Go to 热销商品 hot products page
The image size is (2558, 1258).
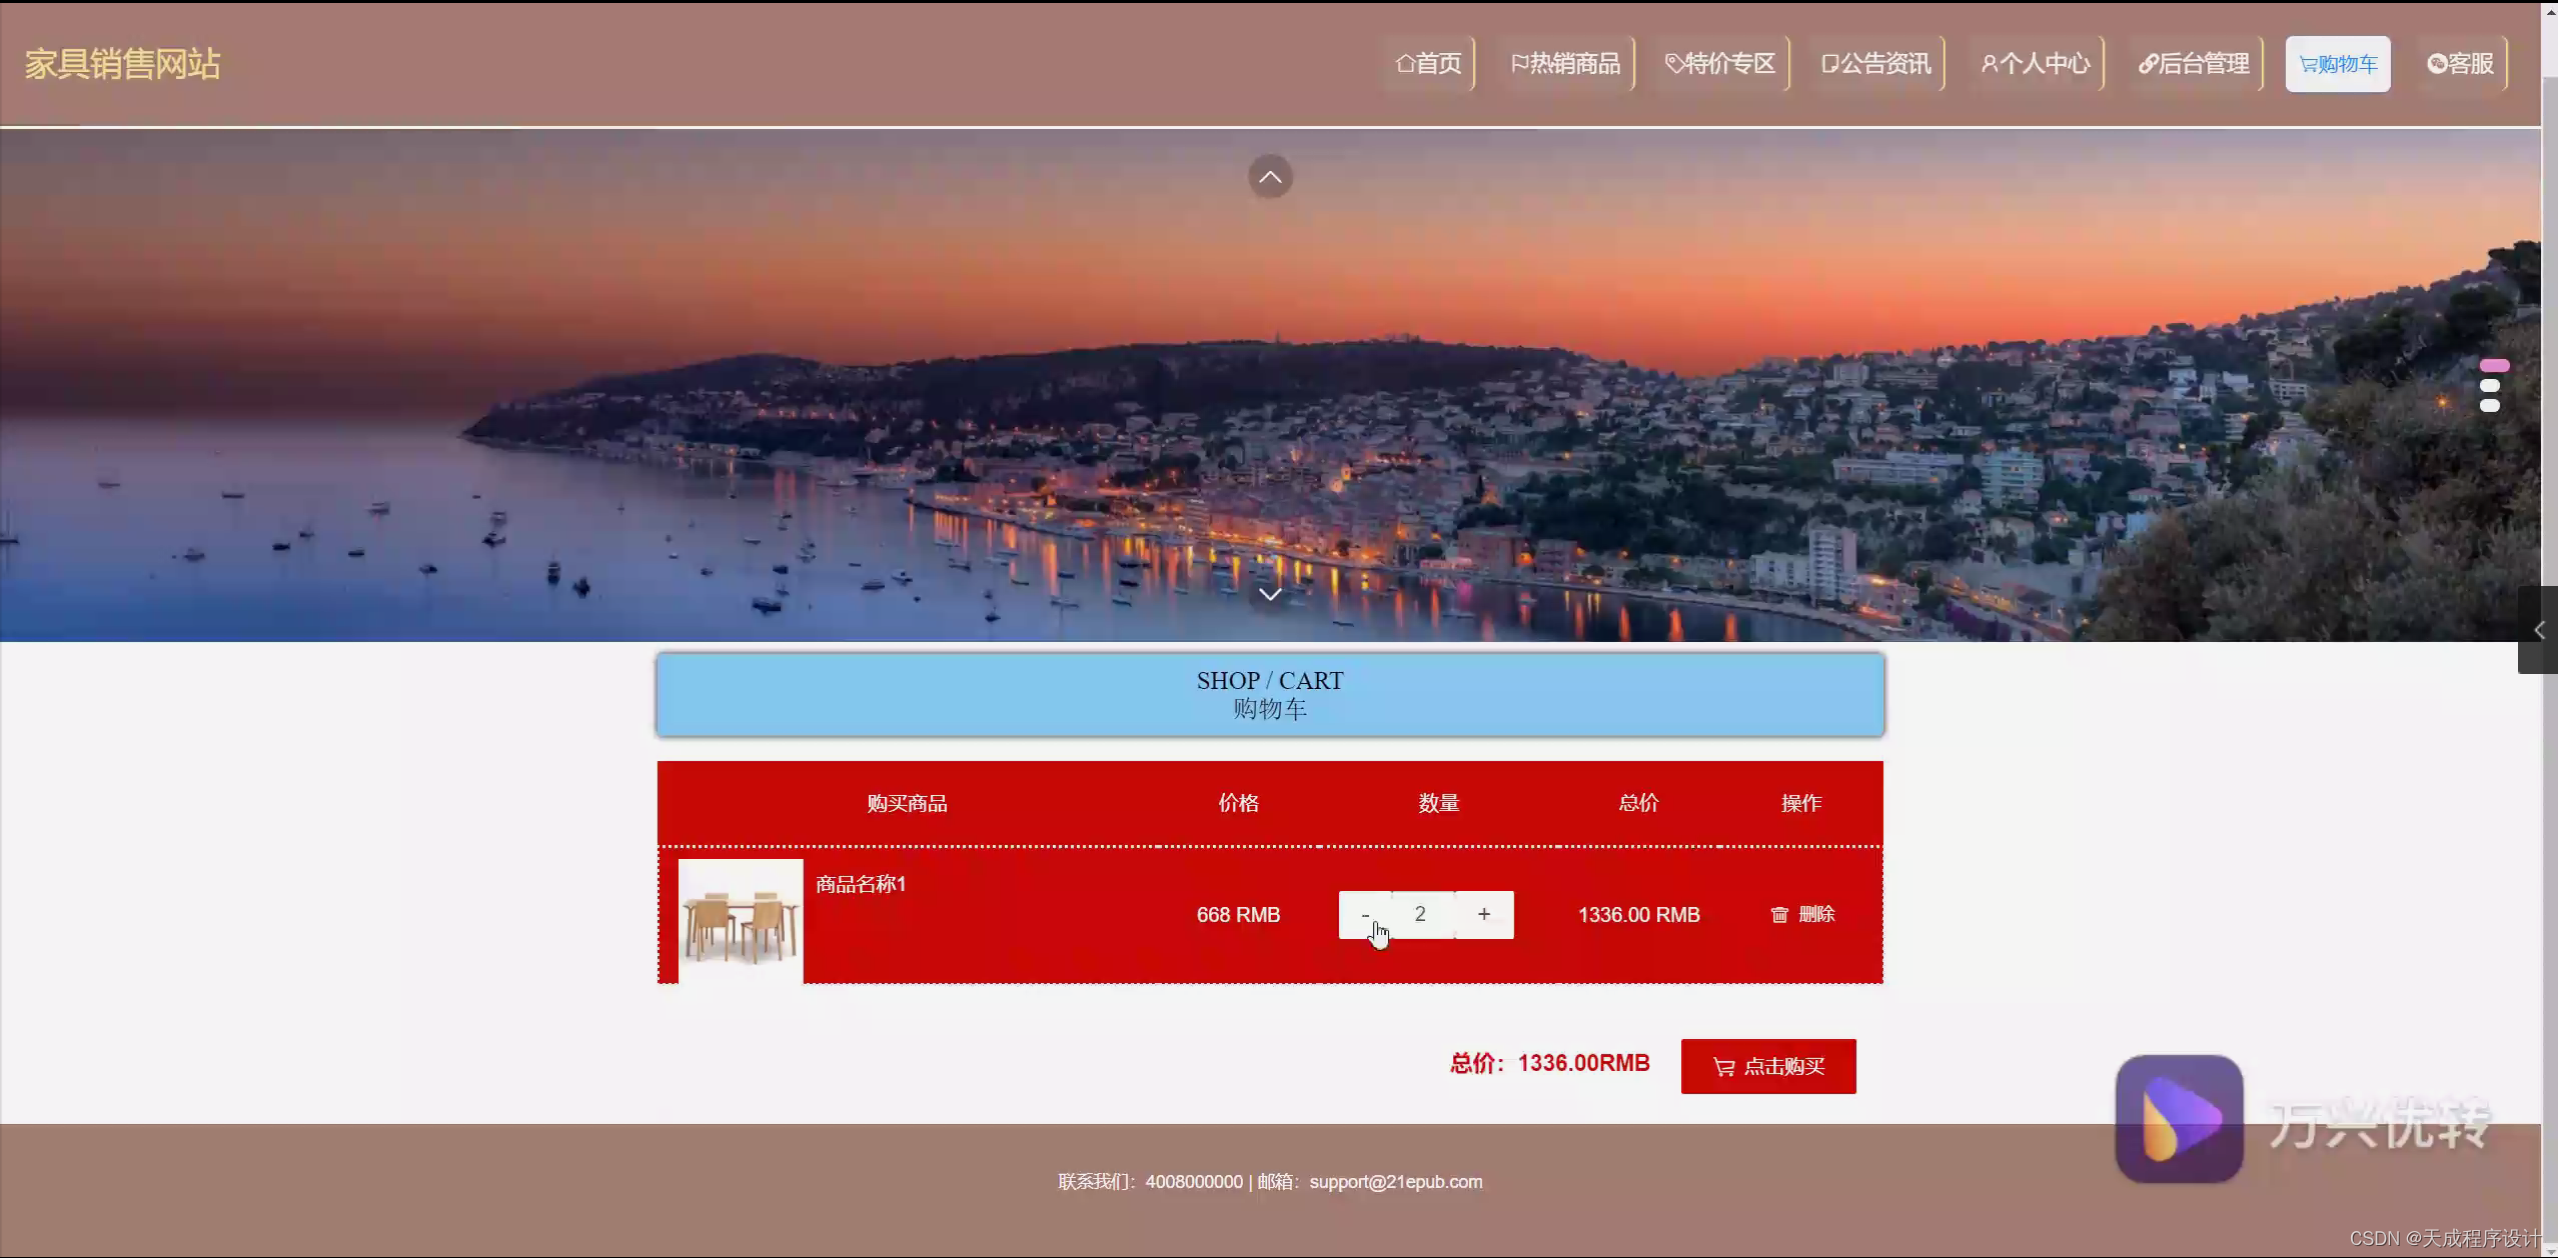pyautogui.click(x=1566, y=64)
